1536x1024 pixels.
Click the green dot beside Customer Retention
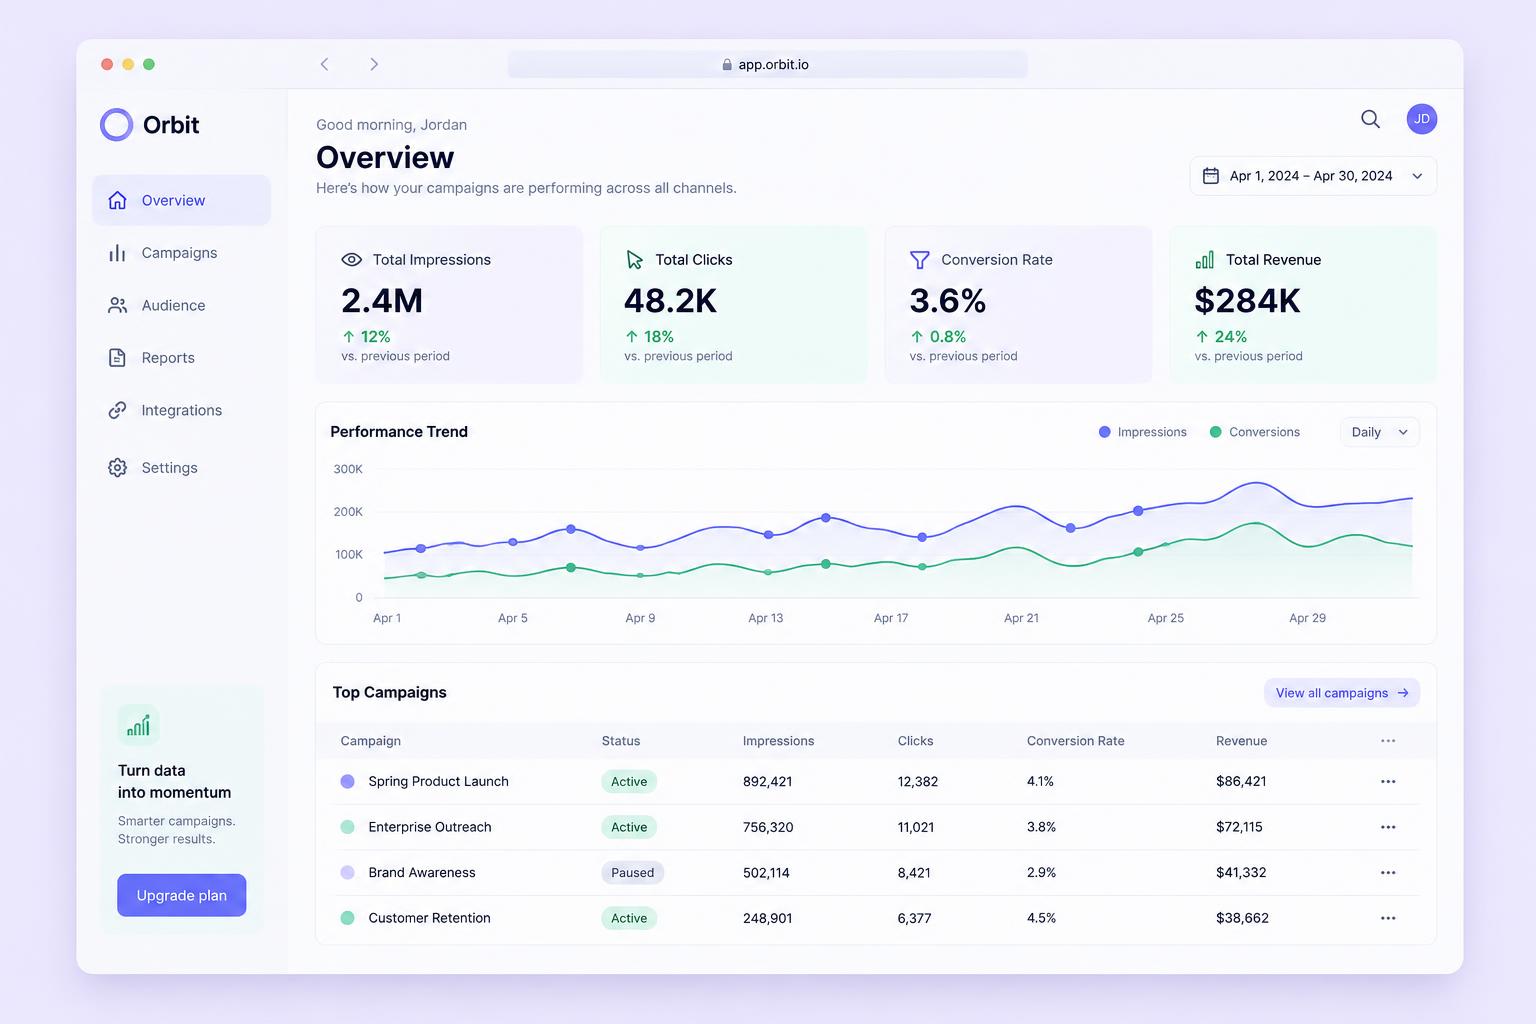(347, 918)
